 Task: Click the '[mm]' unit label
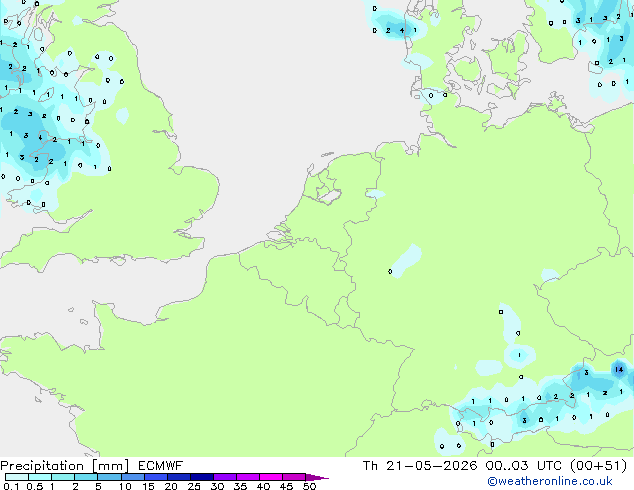tap(110, 466)
